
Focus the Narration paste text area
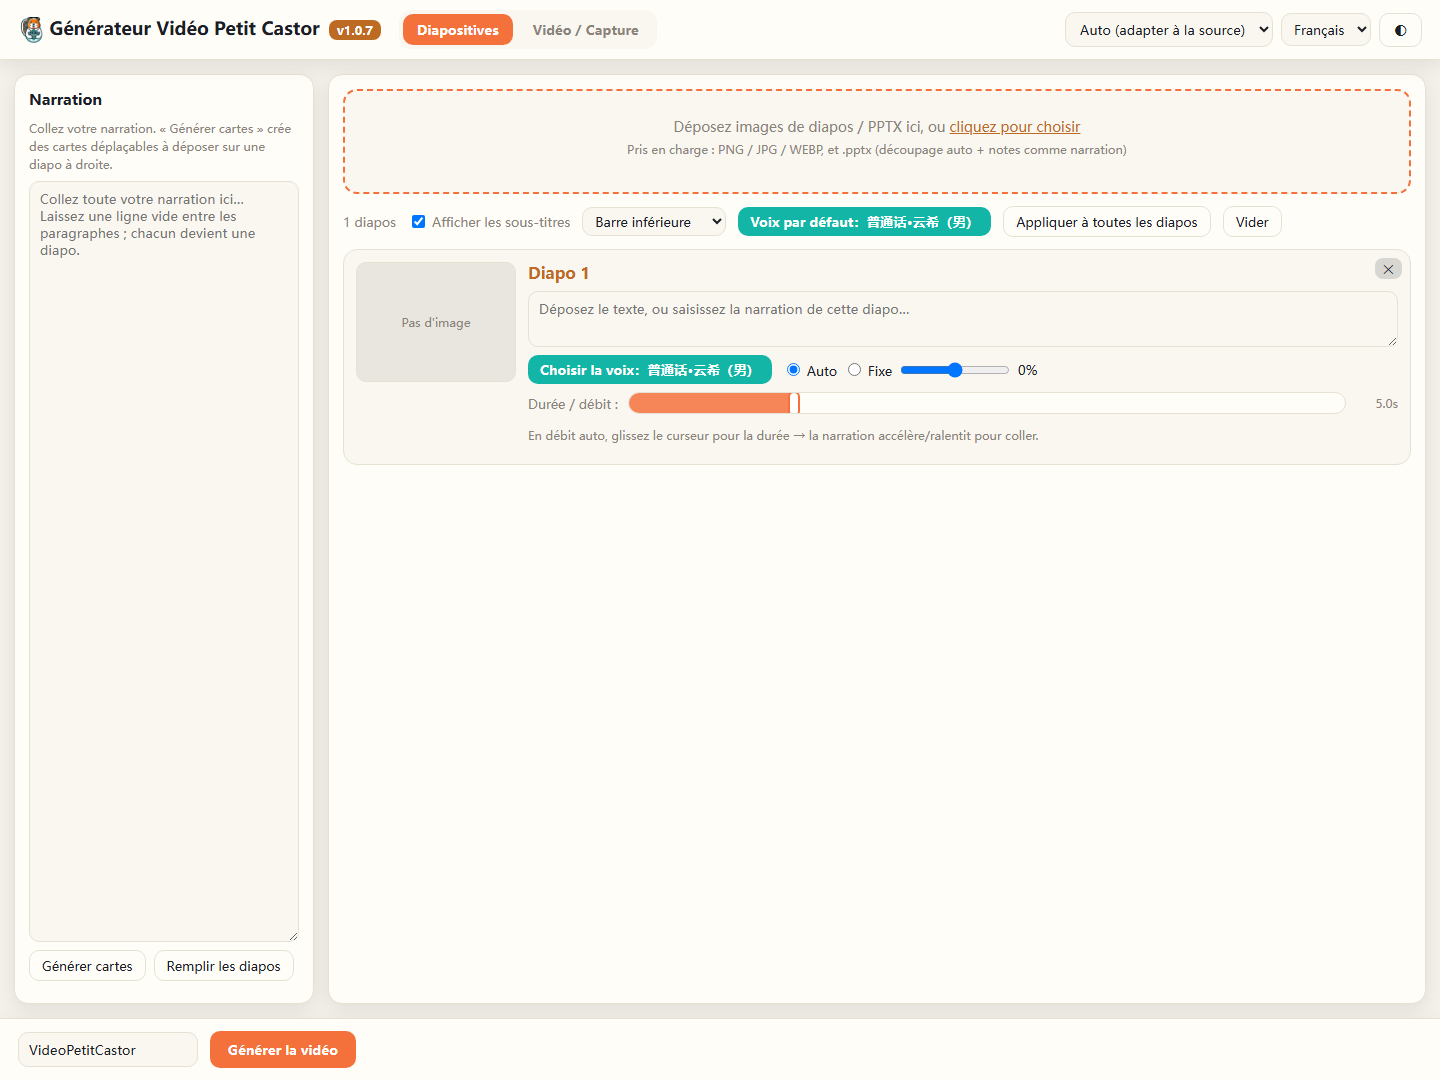coord(164,562)
